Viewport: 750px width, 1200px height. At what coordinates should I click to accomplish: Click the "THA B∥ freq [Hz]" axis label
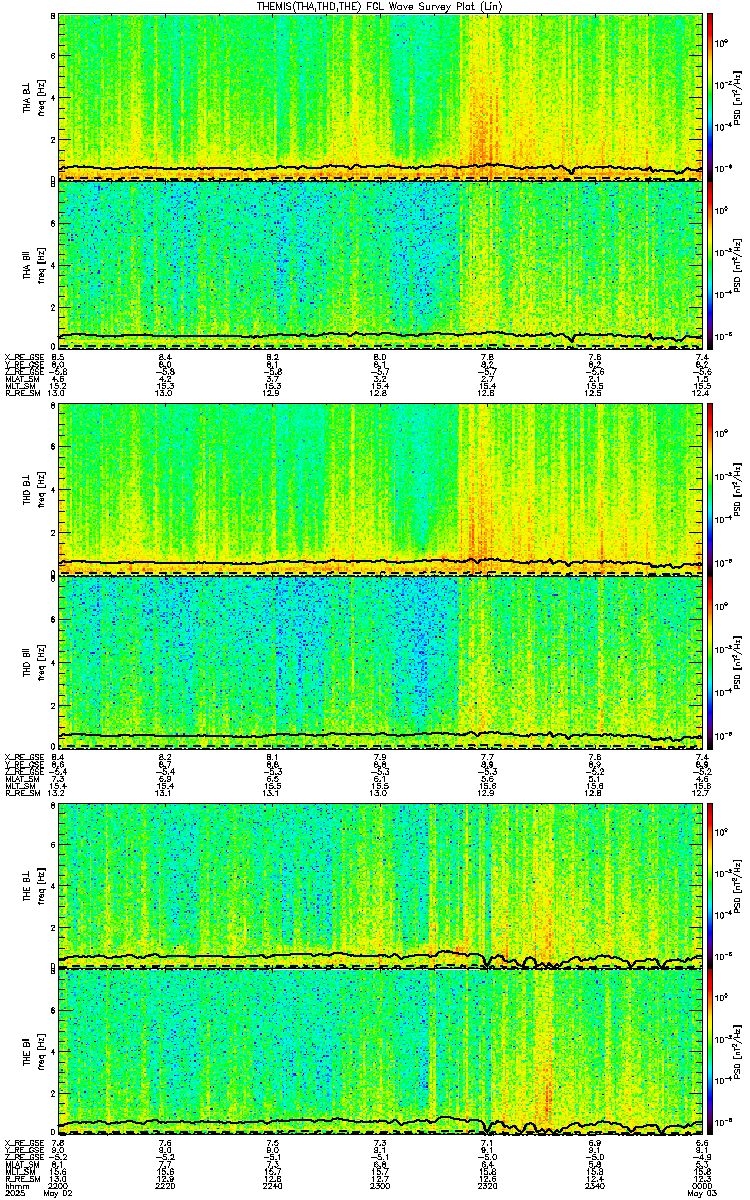[x=34, y=265]
